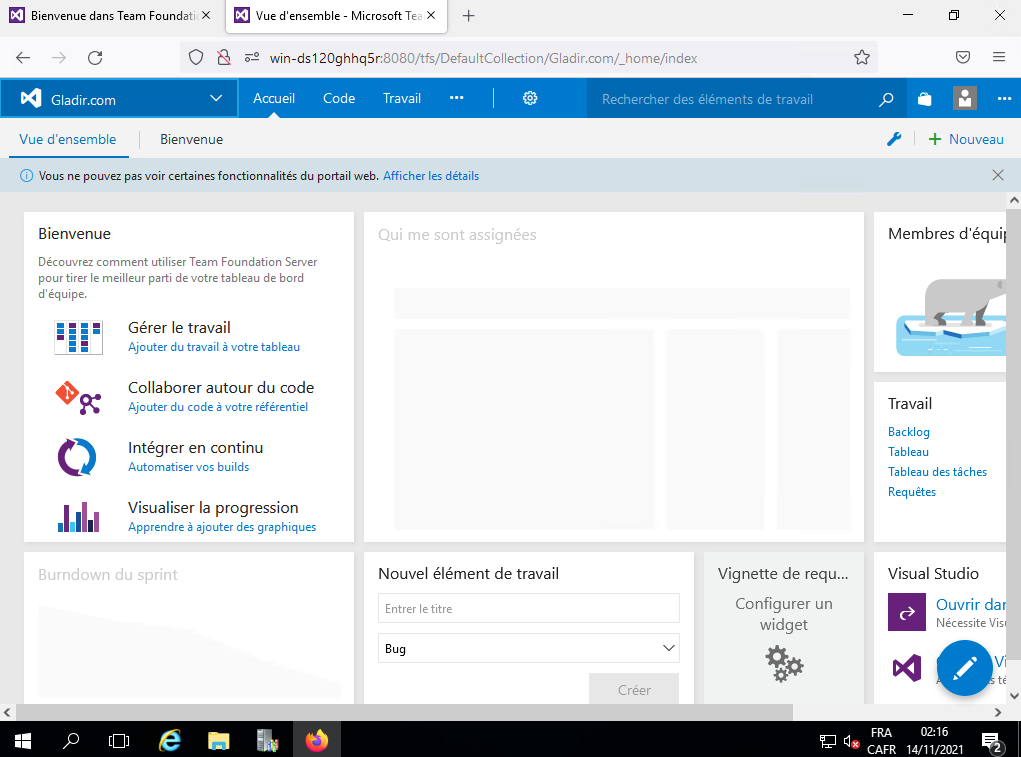Open the Firefox hamburger application menu
This screenshot has width=1021, height=757.
999,57
